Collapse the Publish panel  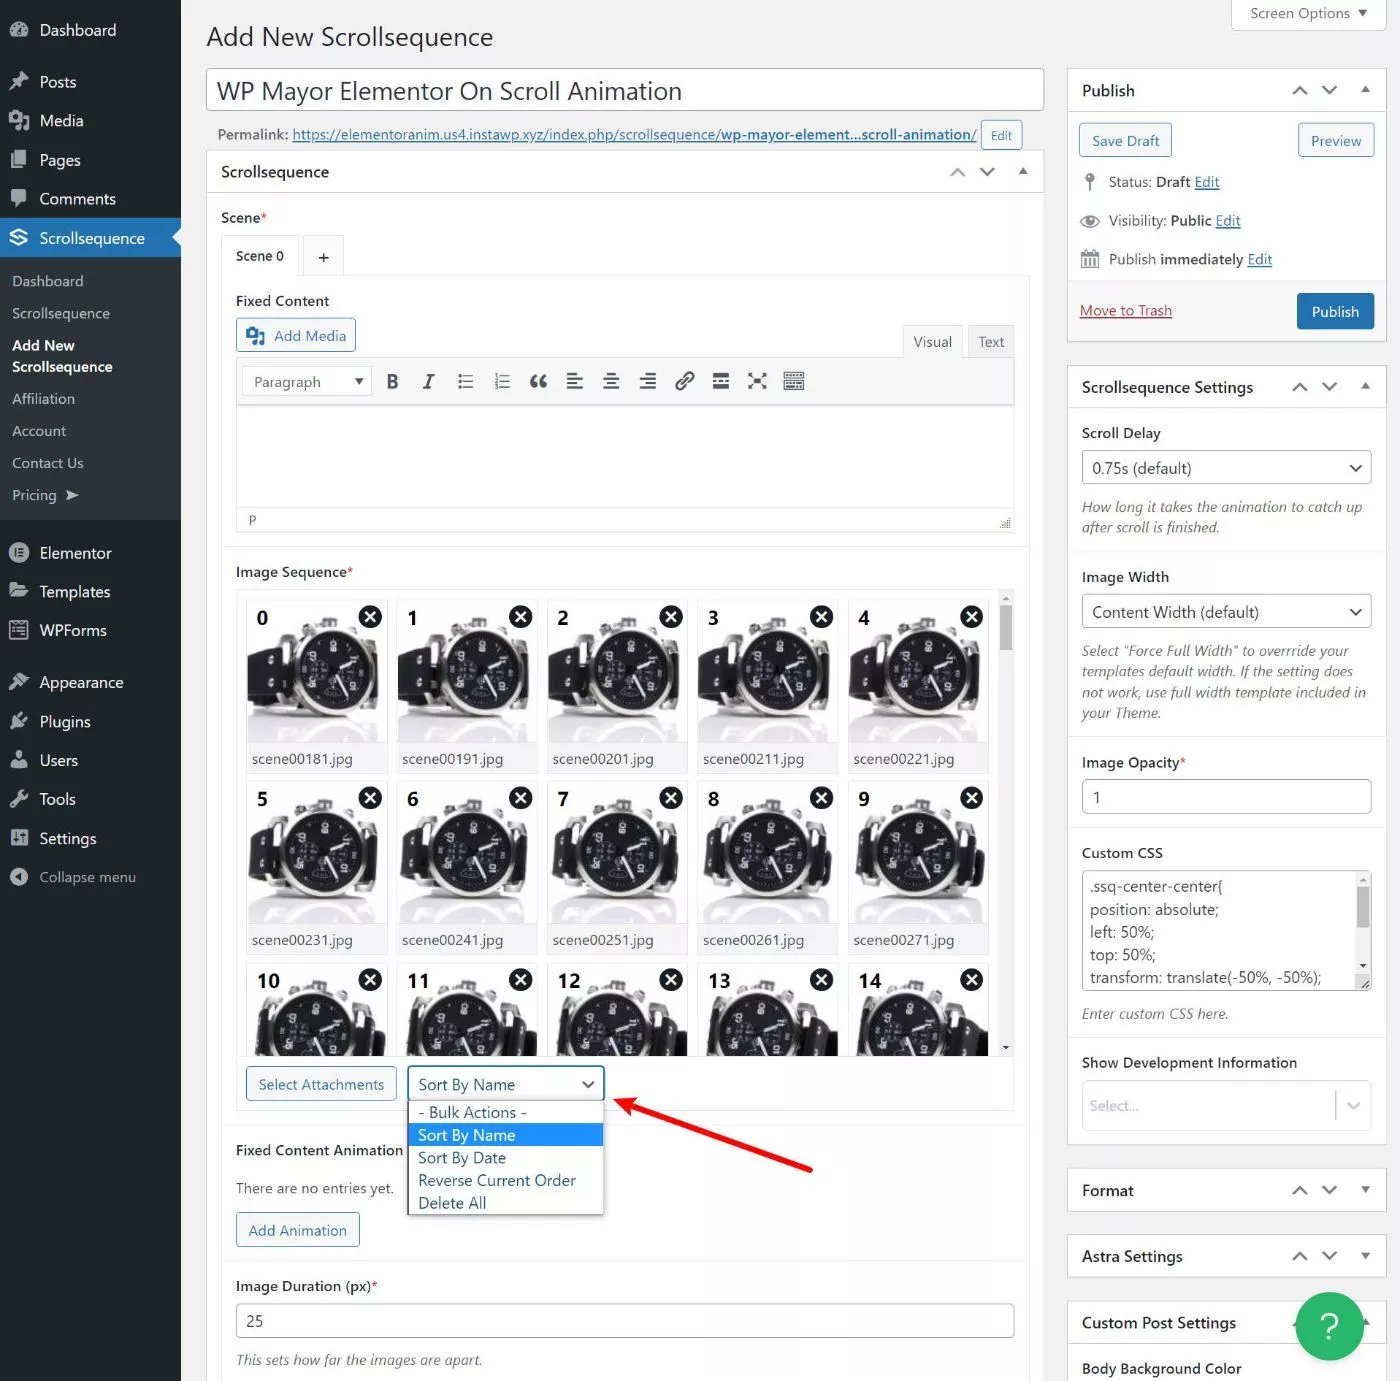coord(1365,90)
